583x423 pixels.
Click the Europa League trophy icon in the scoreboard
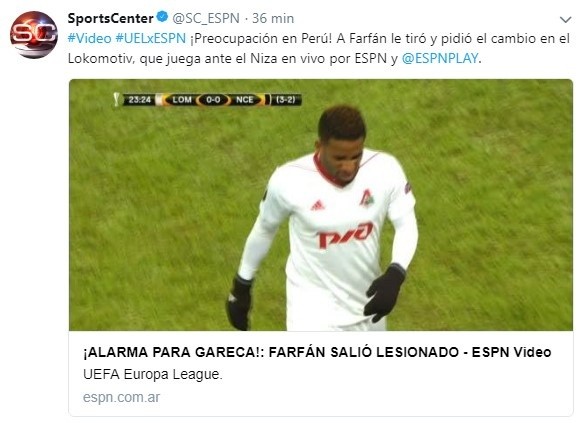[117, 99]
